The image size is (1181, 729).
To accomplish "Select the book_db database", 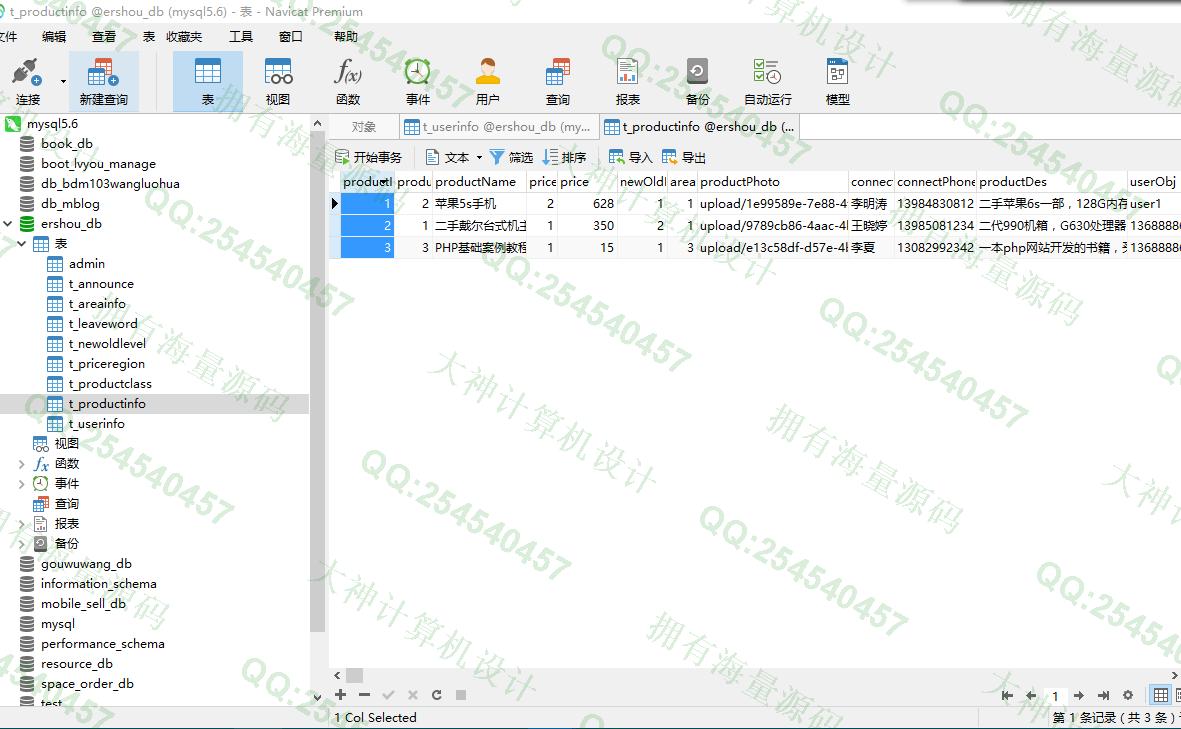I will (x=67, y=144).
